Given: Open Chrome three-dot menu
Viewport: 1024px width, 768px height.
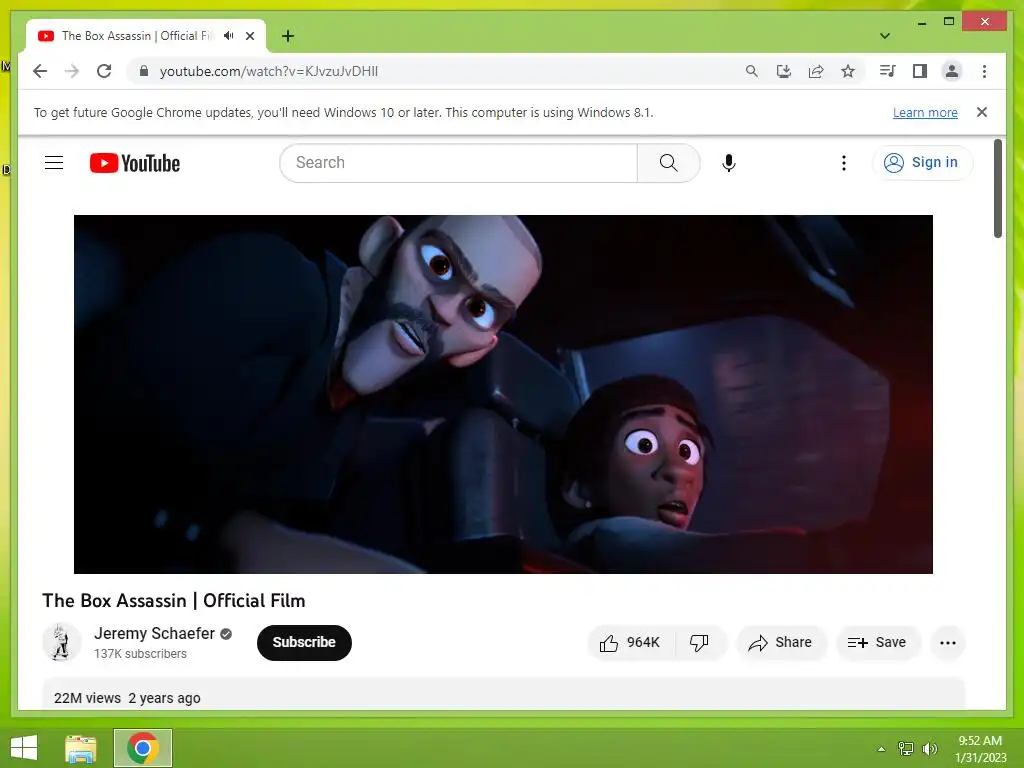Looking at the screenshot, I should click(x=984, y=71).
